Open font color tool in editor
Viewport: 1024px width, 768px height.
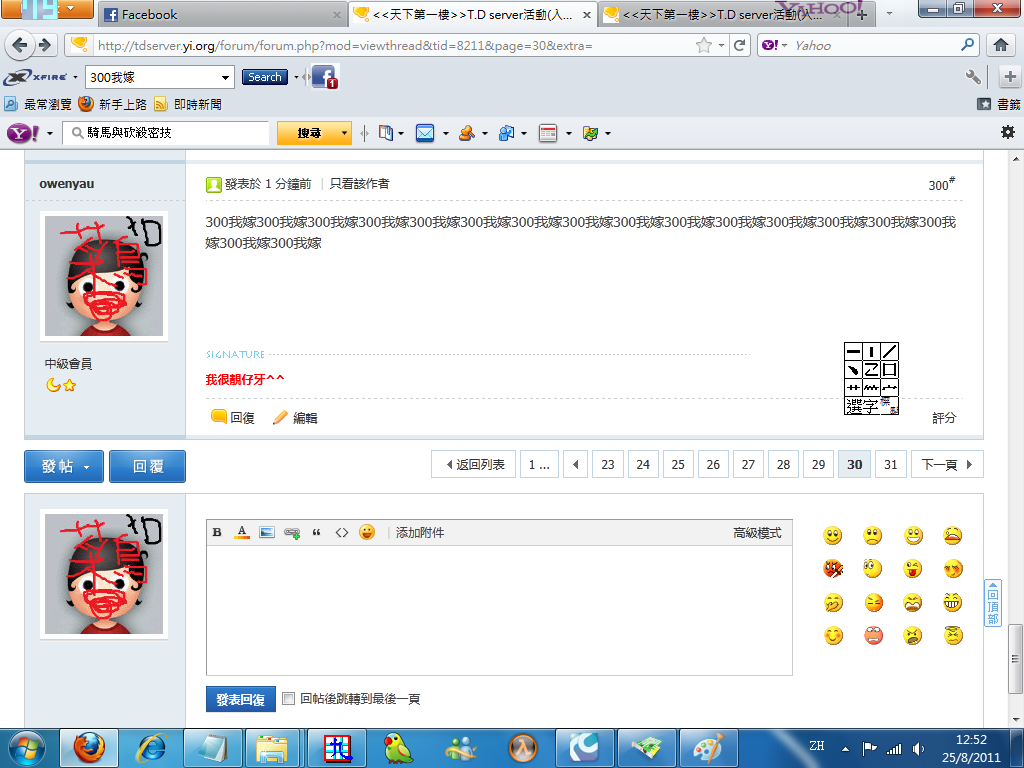click(242, 532)
